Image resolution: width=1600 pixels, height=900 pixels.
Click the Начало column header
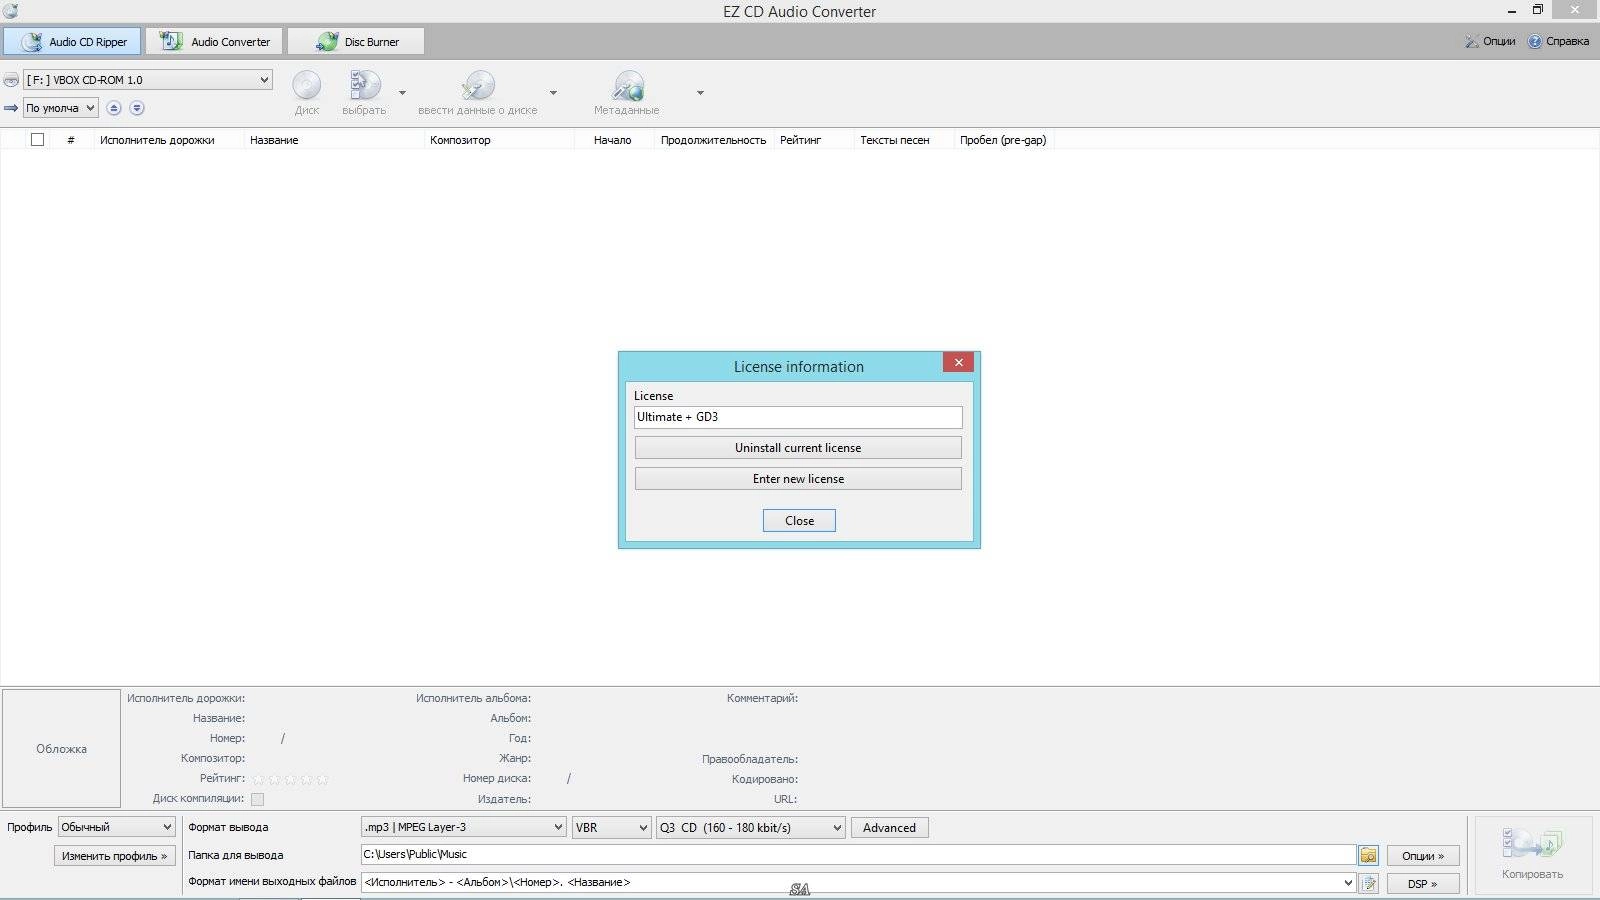click(613, 140)
